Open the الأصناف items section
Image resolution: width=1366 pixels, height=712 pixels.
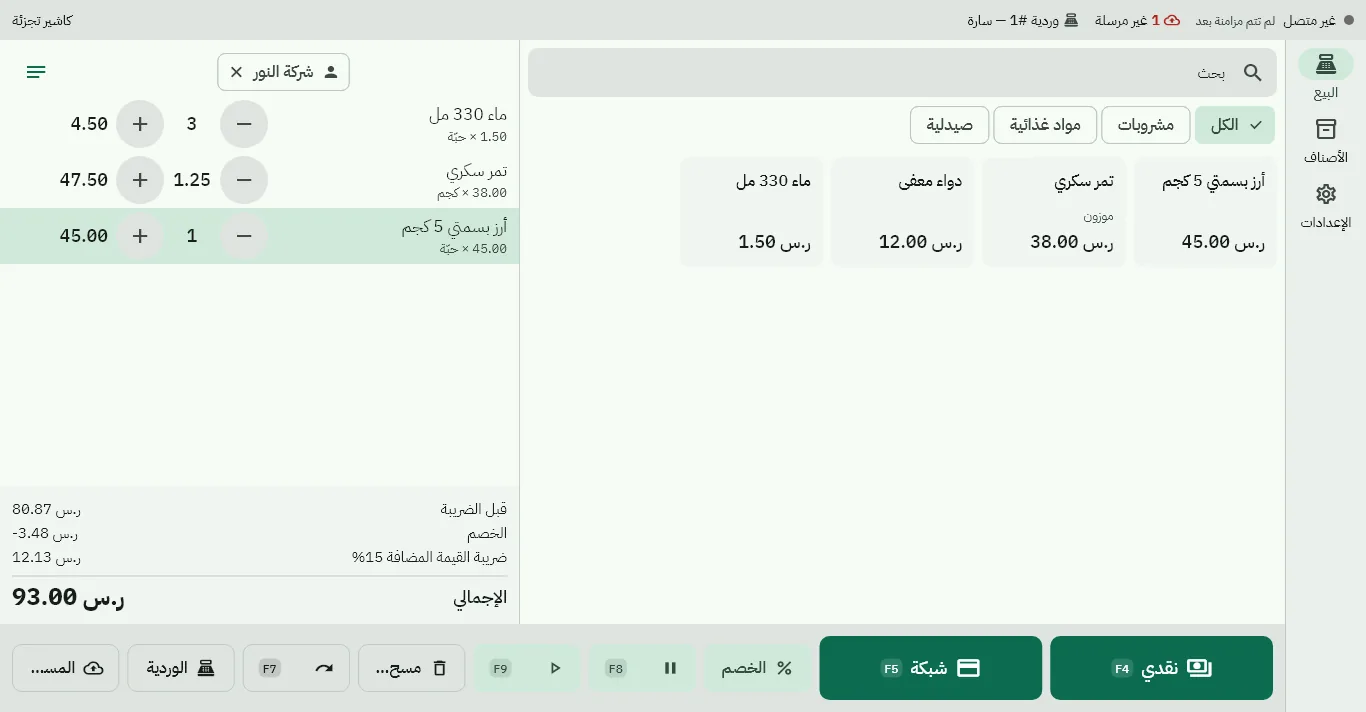1326,141
